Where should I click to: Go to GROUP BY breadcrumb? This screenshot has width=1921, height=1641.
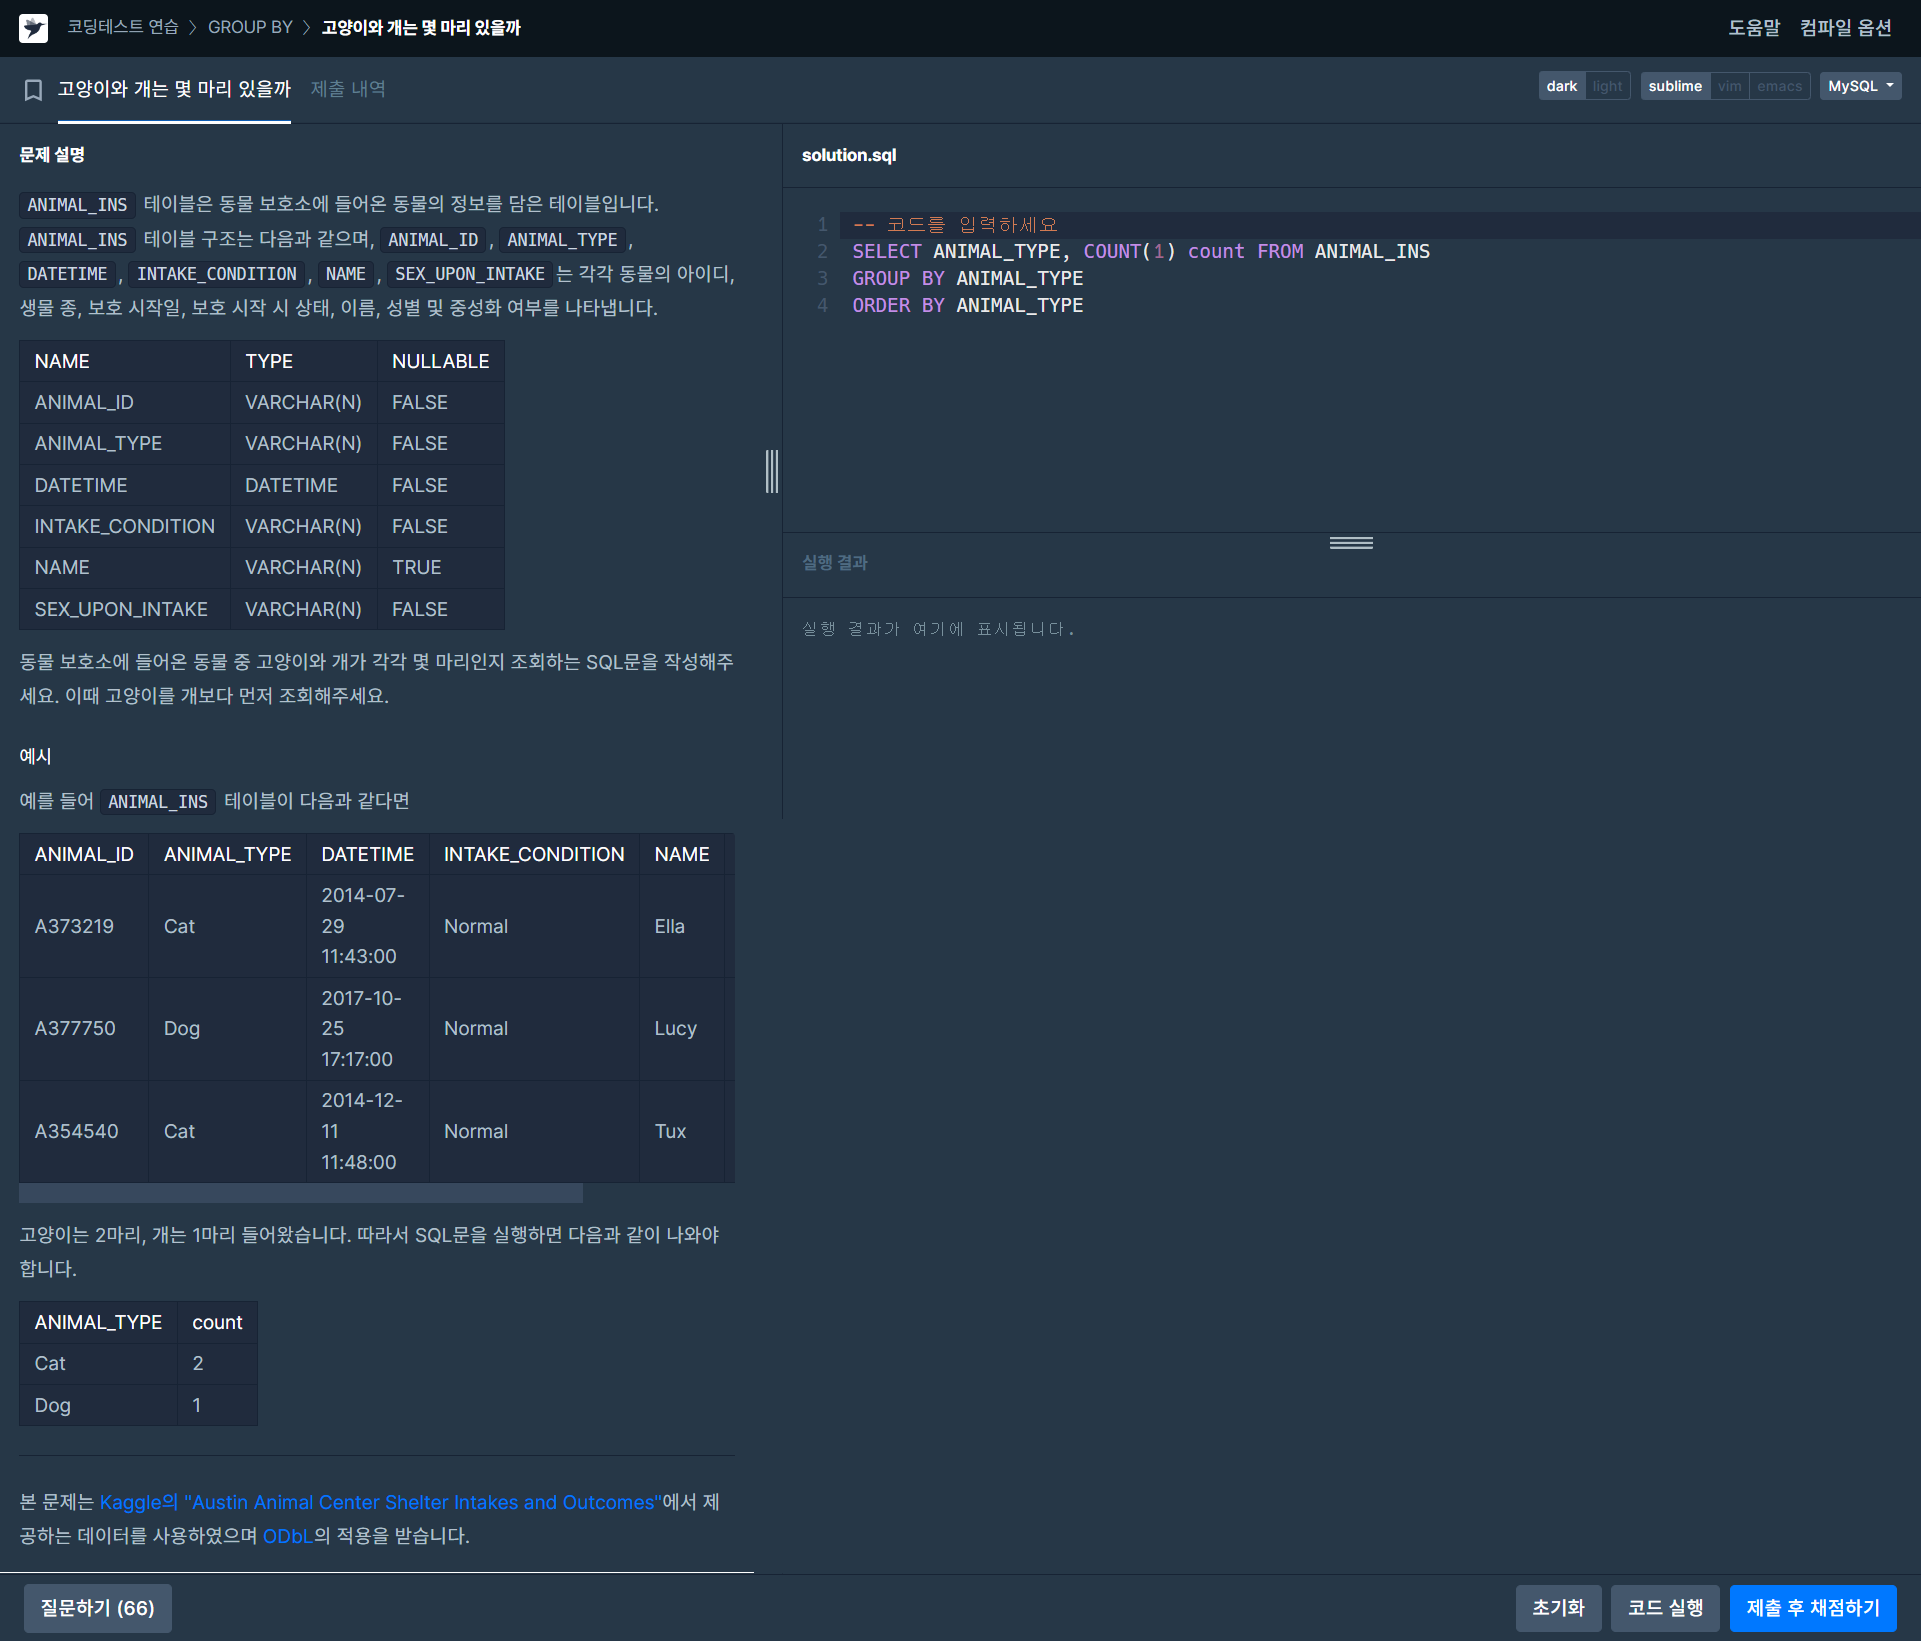(250, 27)
